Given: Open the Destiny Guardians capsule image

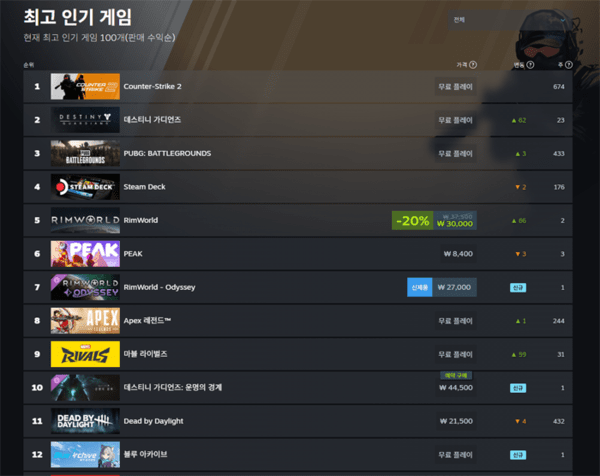Looking at the screenshot, I should pyautogui.click(x=85, y=120).
